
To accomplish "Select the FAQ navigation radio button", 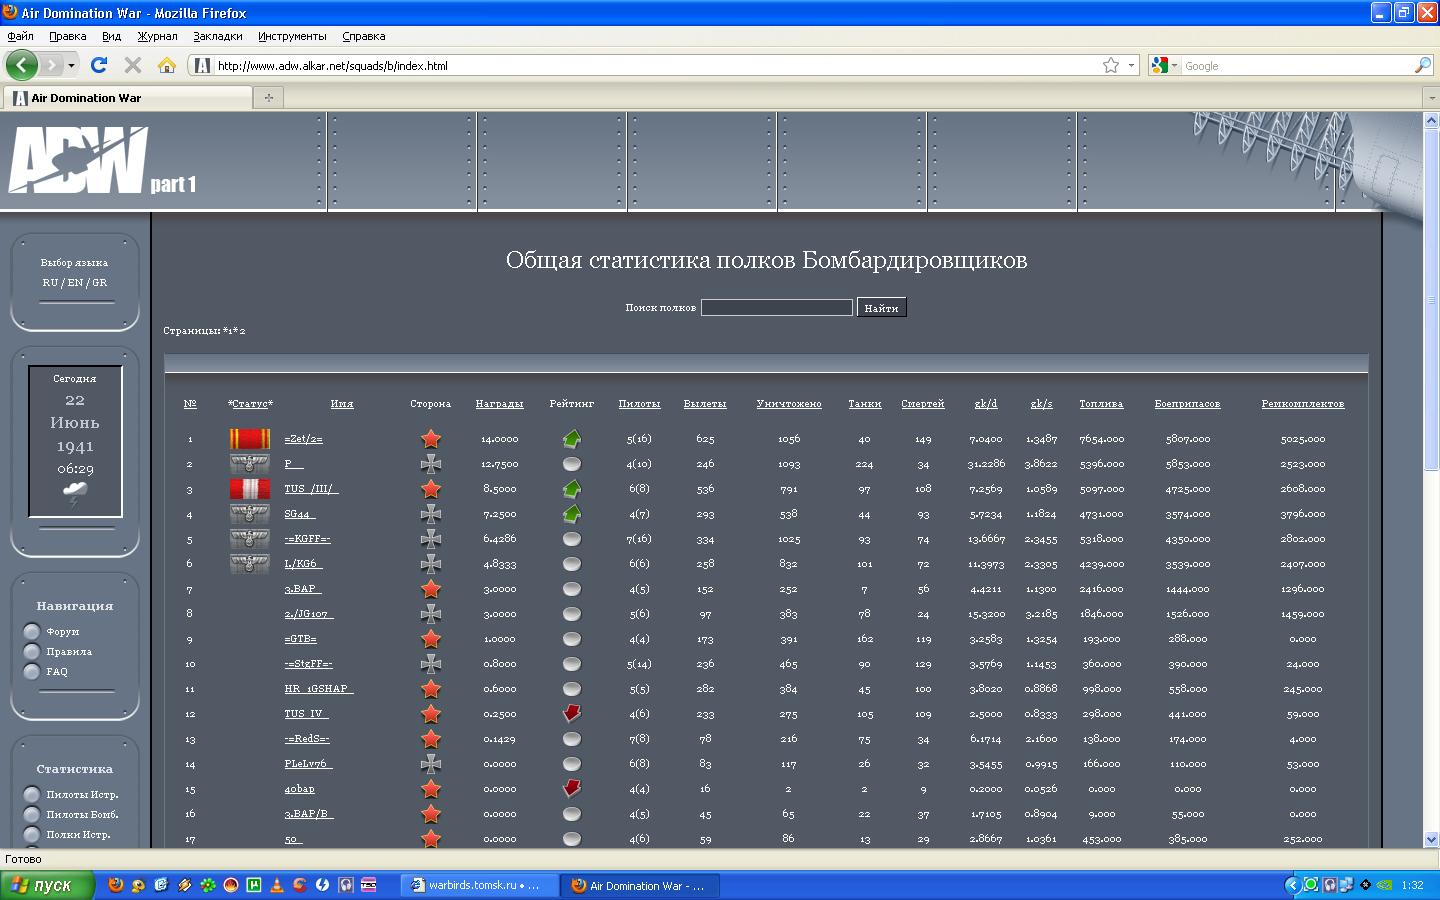I will [32, 672].
